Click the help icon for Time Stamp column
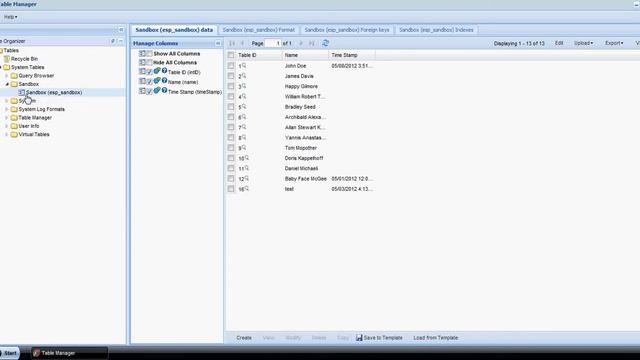This screenshot has width=640, height=360. (x=164, y=91)
